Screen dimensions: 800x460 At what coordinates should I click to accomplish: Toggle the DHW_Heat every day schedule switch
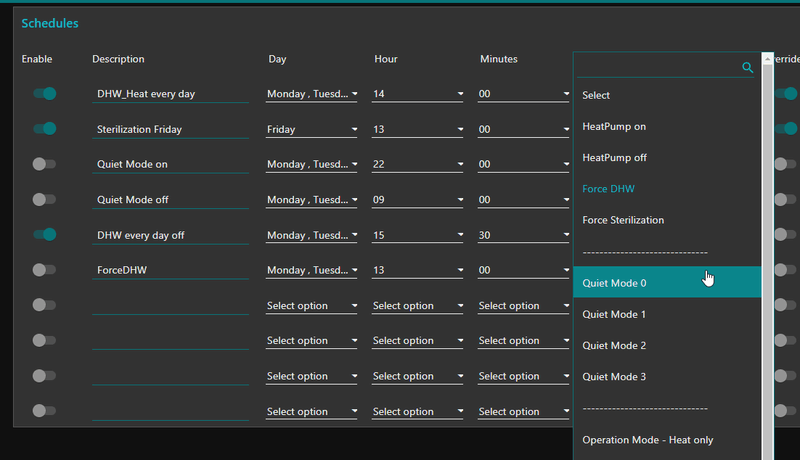44,94
